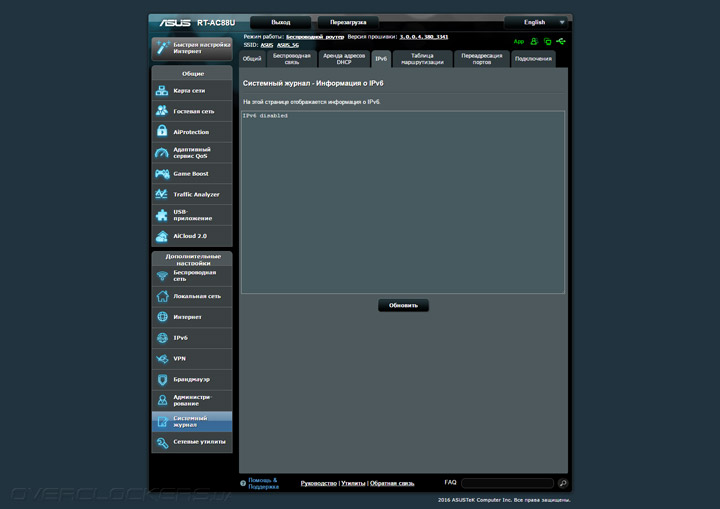
Task: Click the Wireless (Беспроводная сеть) sidebar icon
Action: click(162, 276)
